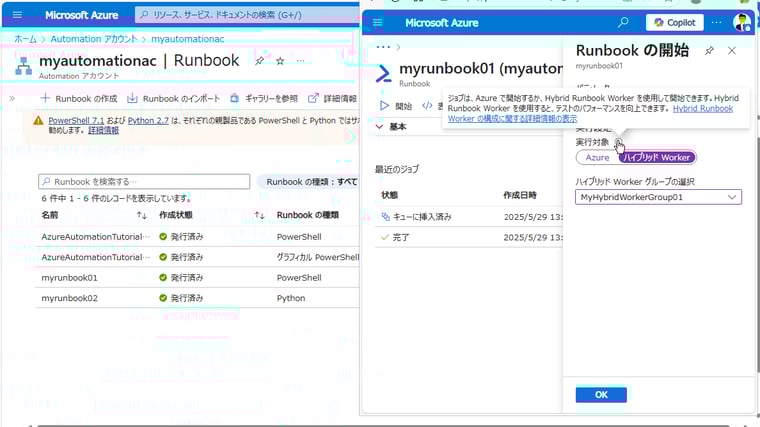Click search magnifier in right Azure header
760x427 pixels.
pyautogui.click(x=623, y=22)
